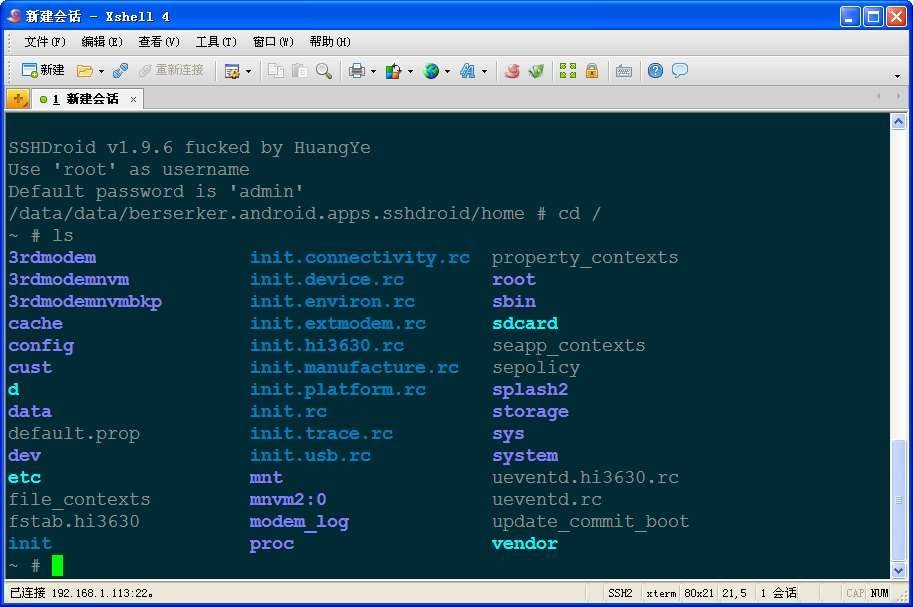Click the magnifier find icon
913x607 pixels.
324,71
